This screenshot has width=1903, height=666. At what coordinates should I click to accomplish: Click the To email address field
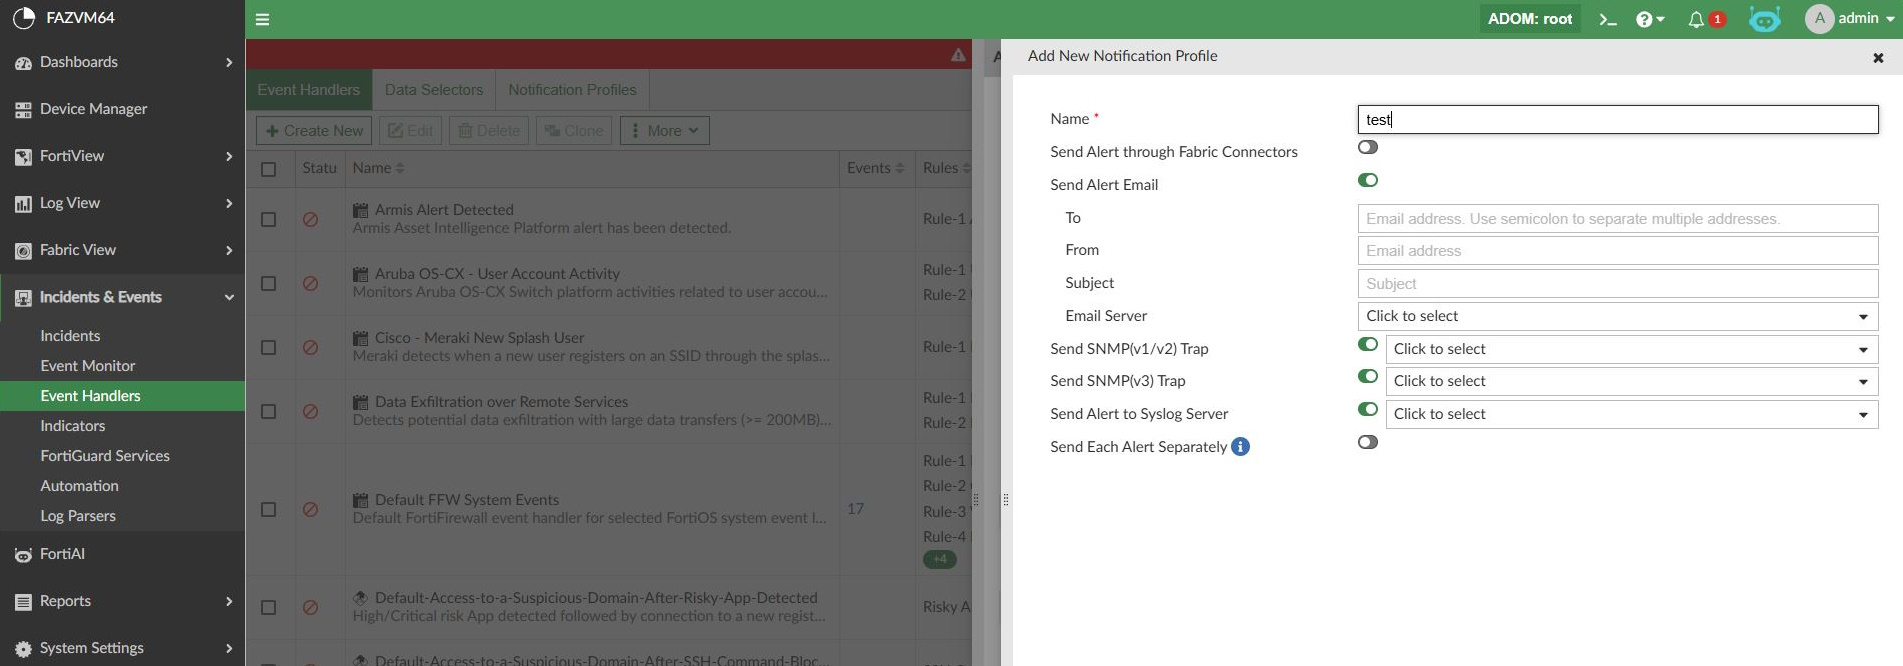[1617, 219]
